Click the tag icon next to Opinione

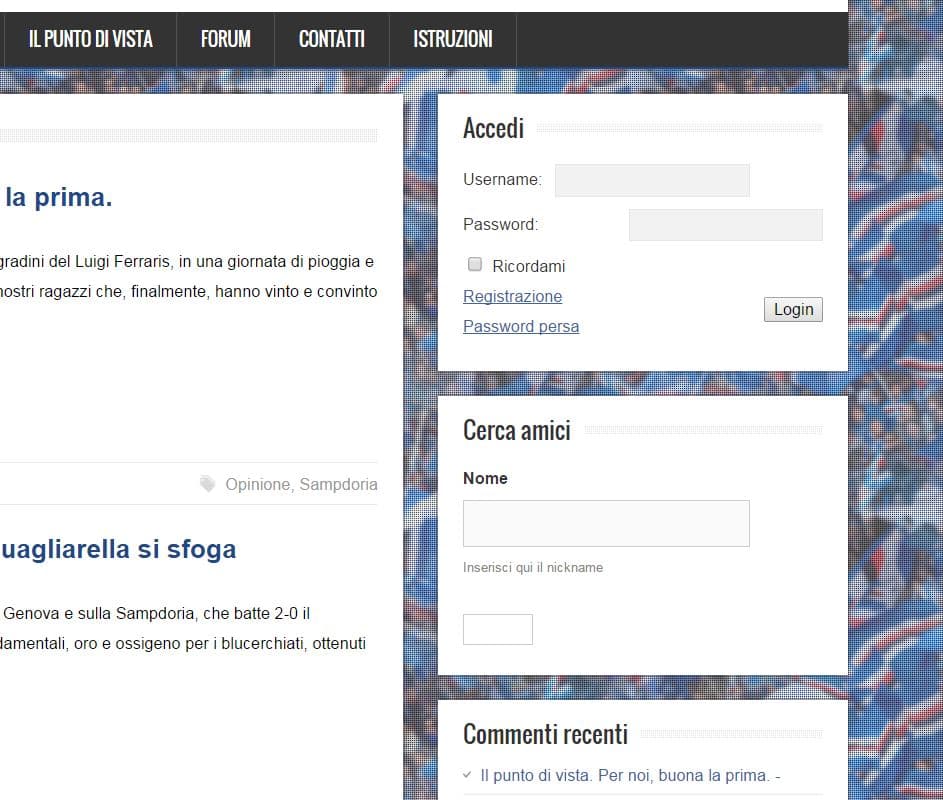click(x=207, y=484)
